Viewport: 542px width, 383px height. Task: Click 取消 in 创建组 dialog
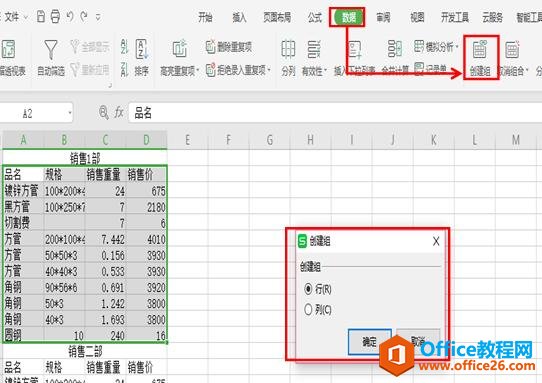pyautogui.click(x=418, y=342)
